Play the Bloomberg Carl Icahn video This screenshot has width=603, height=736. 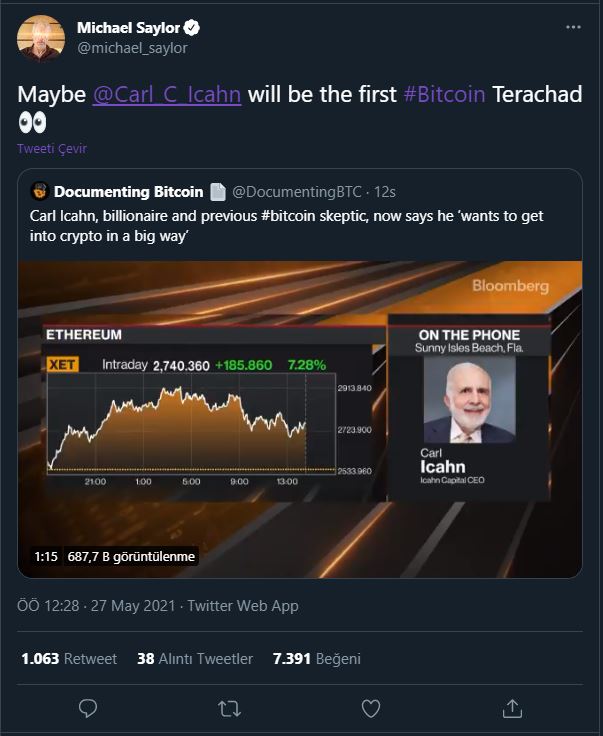pyautogui.click(x=300, y=419)
